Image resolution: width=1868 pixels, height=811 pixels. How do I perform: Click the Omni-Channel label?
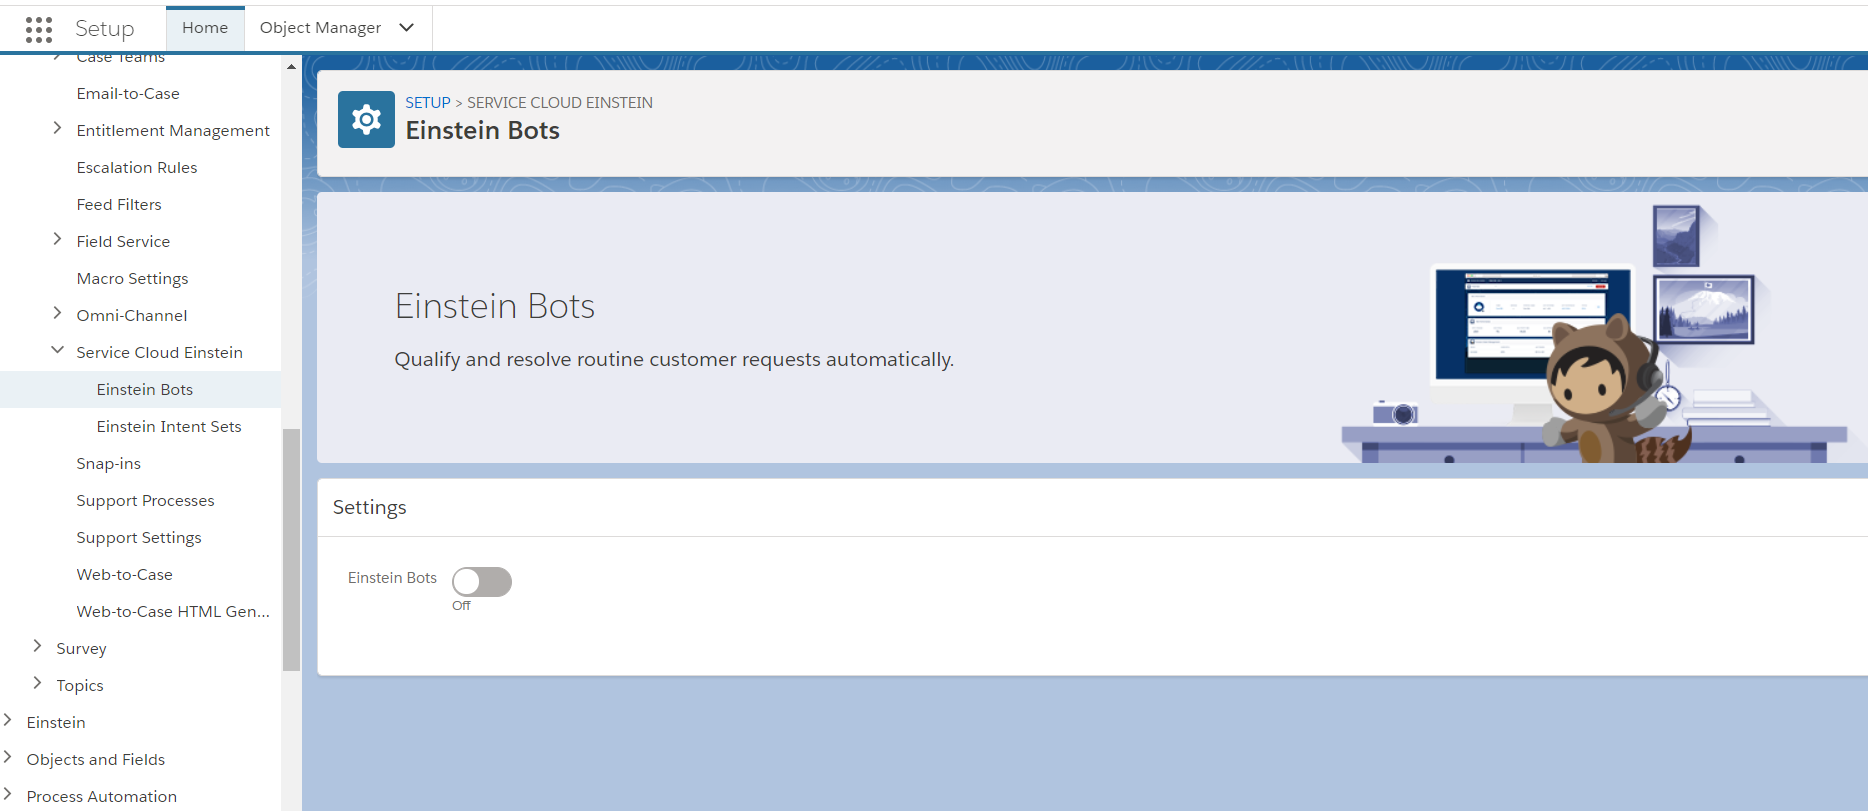(132, 315)
